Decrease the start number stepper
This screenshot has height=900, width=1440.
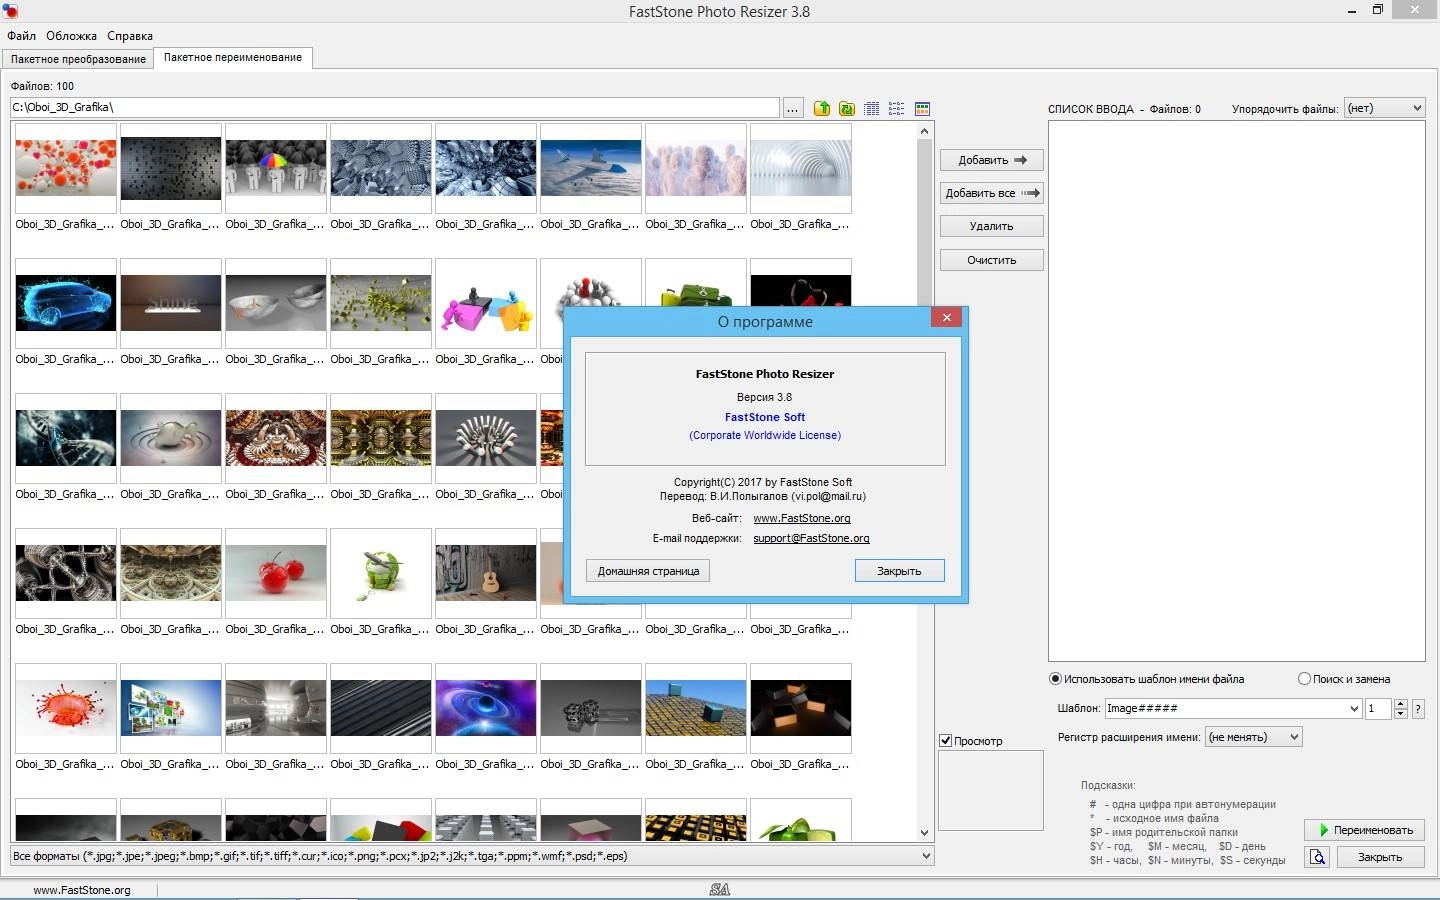[1401, 713]
